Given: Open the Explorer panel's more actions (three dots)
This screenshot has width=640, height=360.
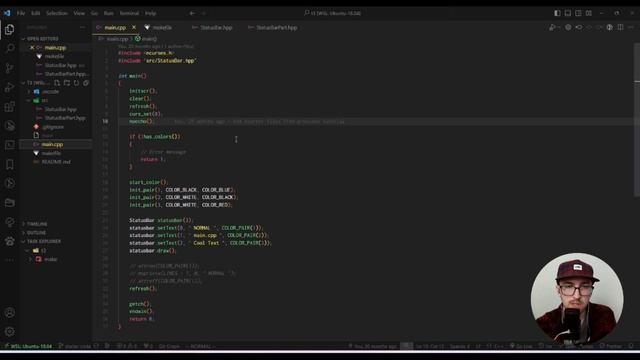Looking at the screenshot, I should (82, 27).
